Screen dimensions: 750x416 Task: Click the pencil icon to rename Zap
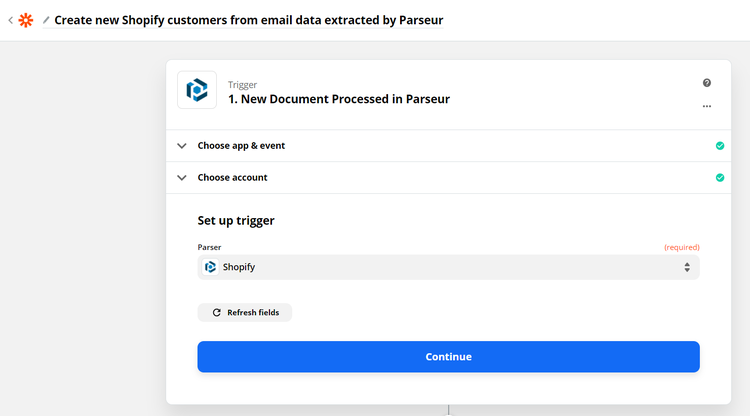tap(46, 20)
